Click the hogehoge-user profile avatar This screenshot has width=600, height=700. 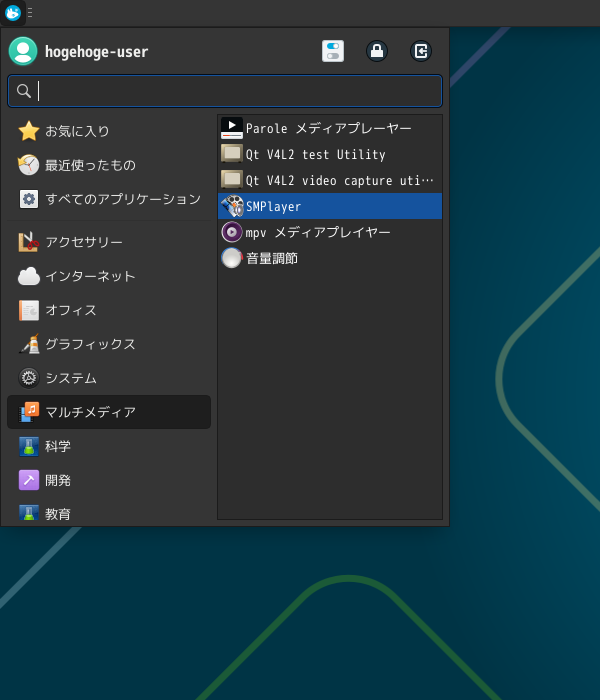23,51
